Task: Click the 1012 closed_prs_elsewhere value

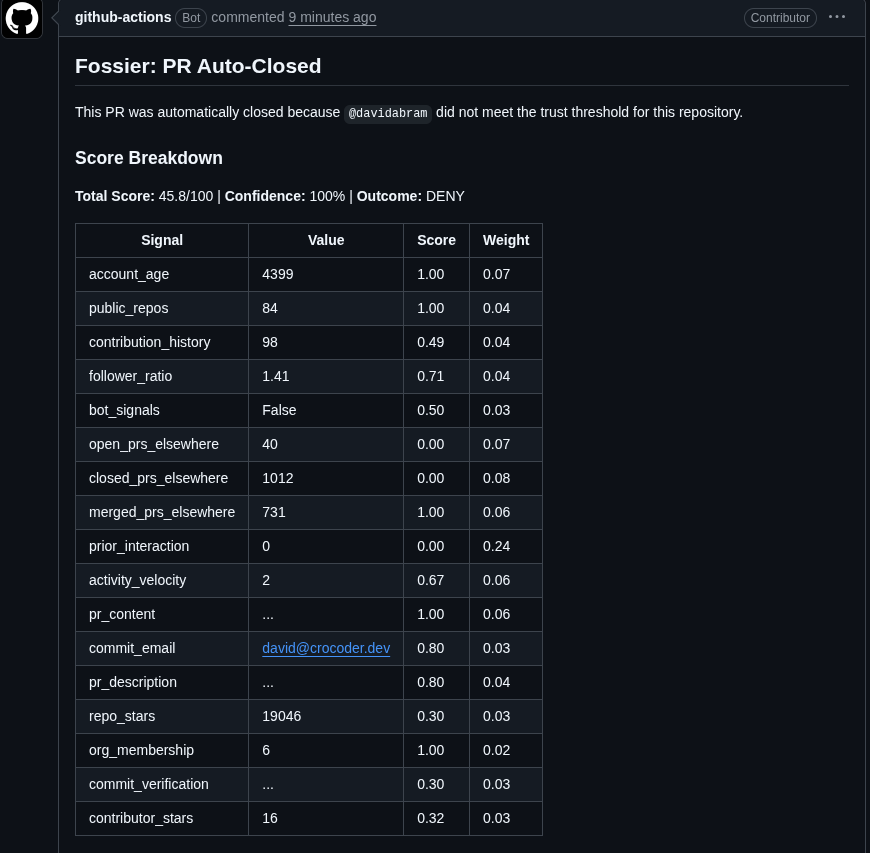Action: 277,478
